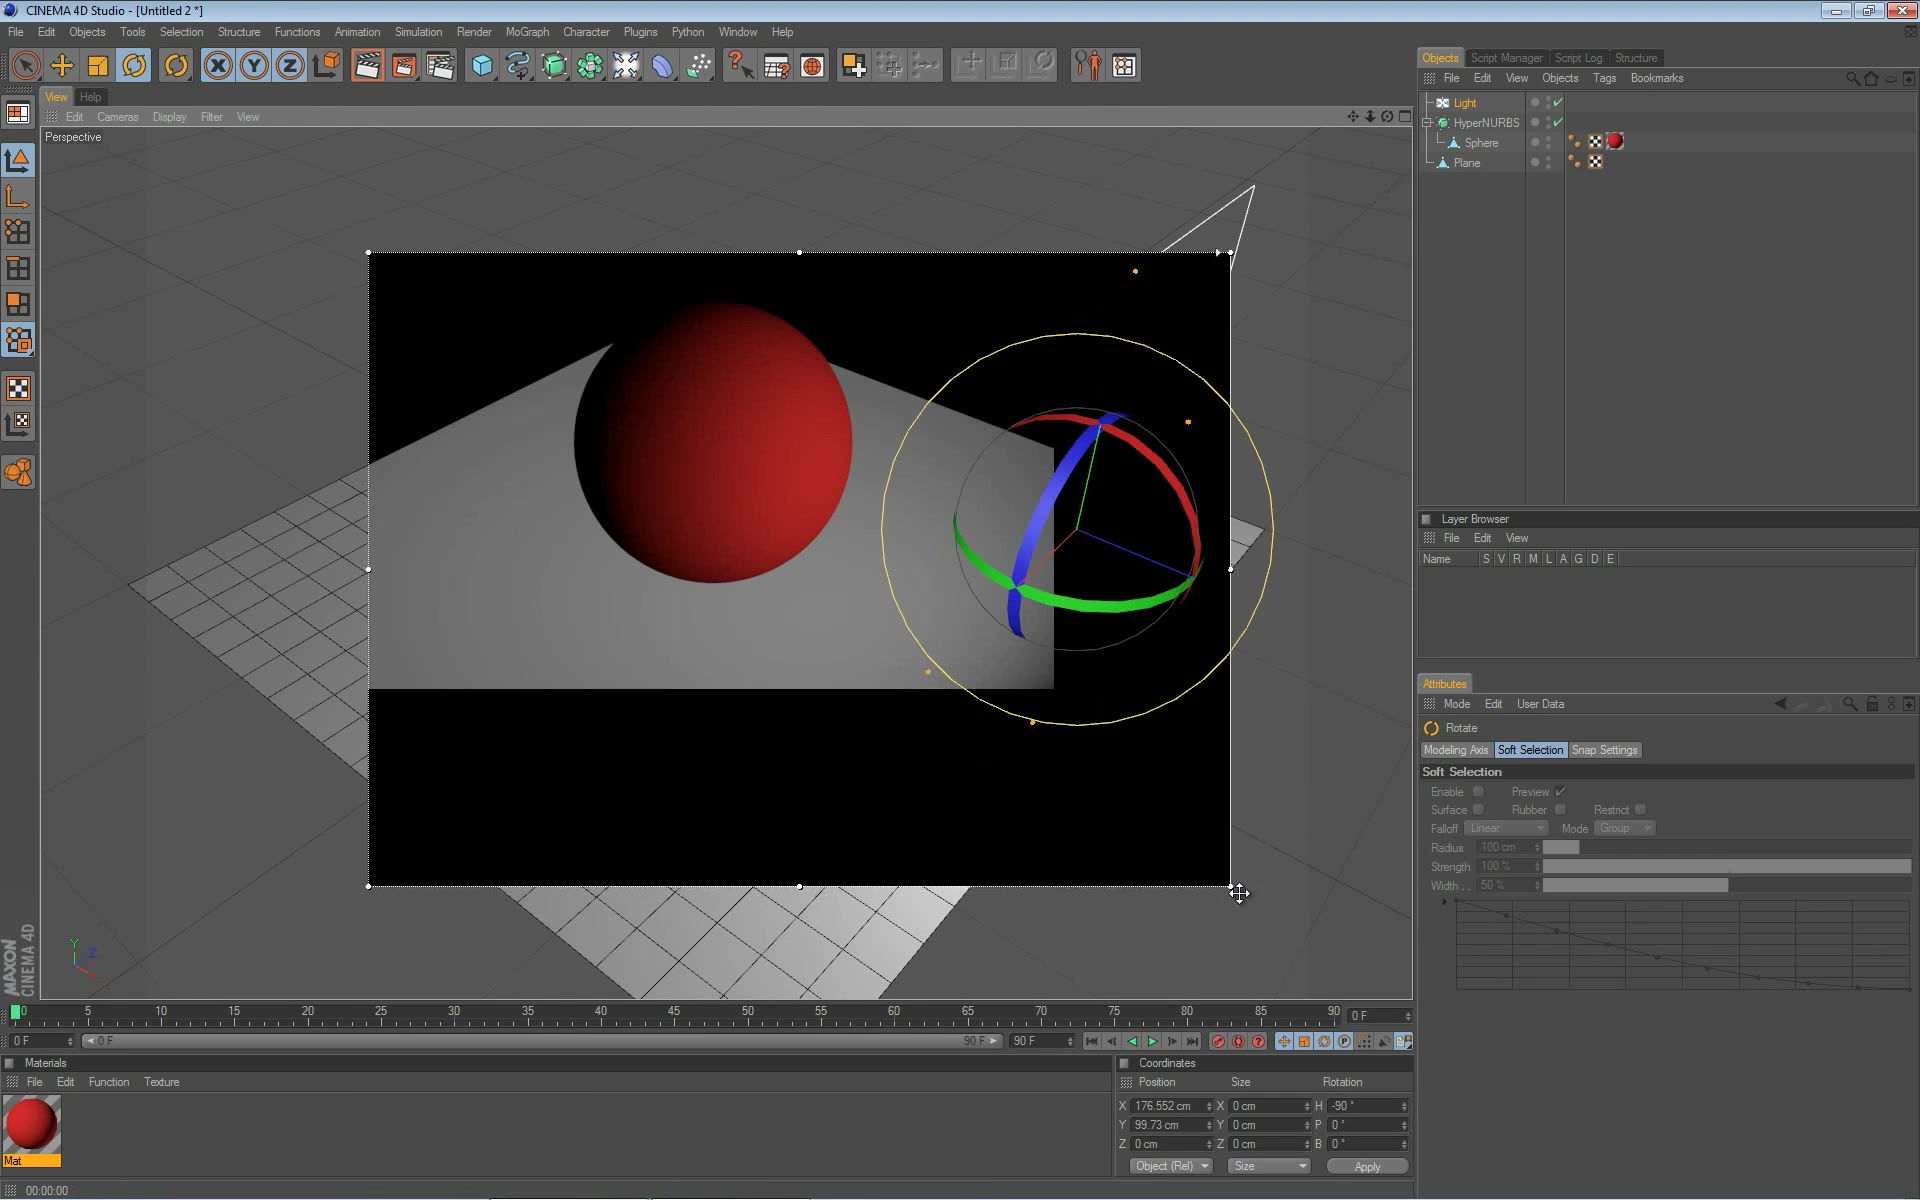Click the Snap Settings tab
The height and width of the screenshot is (1200, 1920).
(1605, 749)
